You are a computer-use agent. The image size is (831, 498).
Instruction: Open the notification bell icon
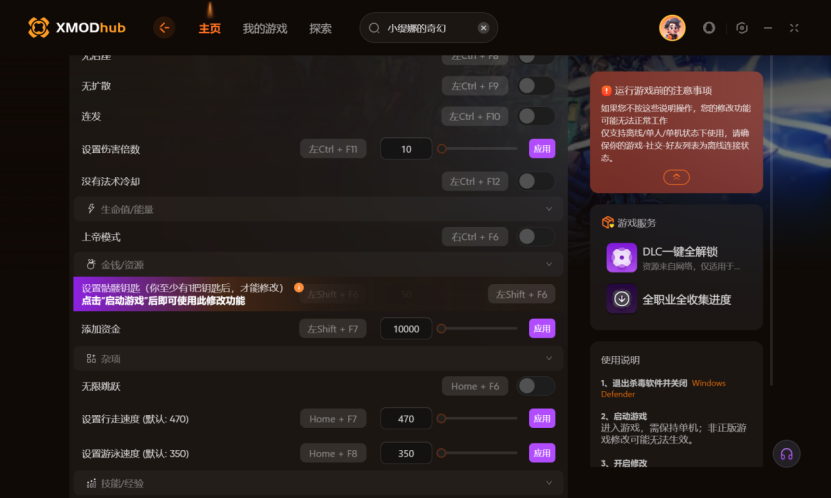pyautogui.click(x=709, y=28)
